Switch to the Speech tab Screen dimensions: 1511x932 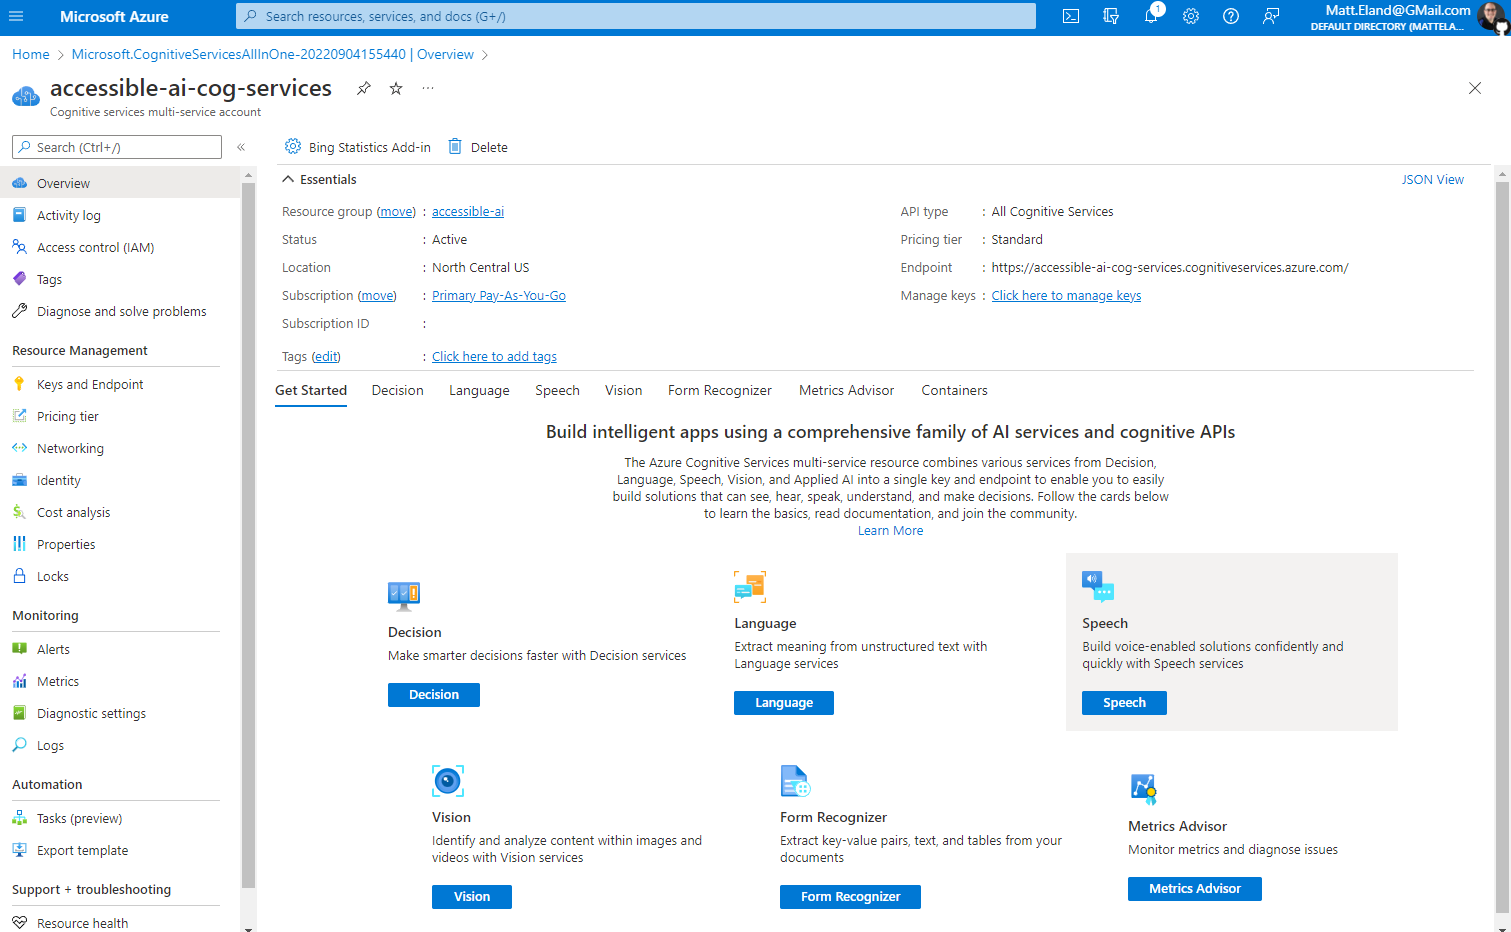pos(557,390)
